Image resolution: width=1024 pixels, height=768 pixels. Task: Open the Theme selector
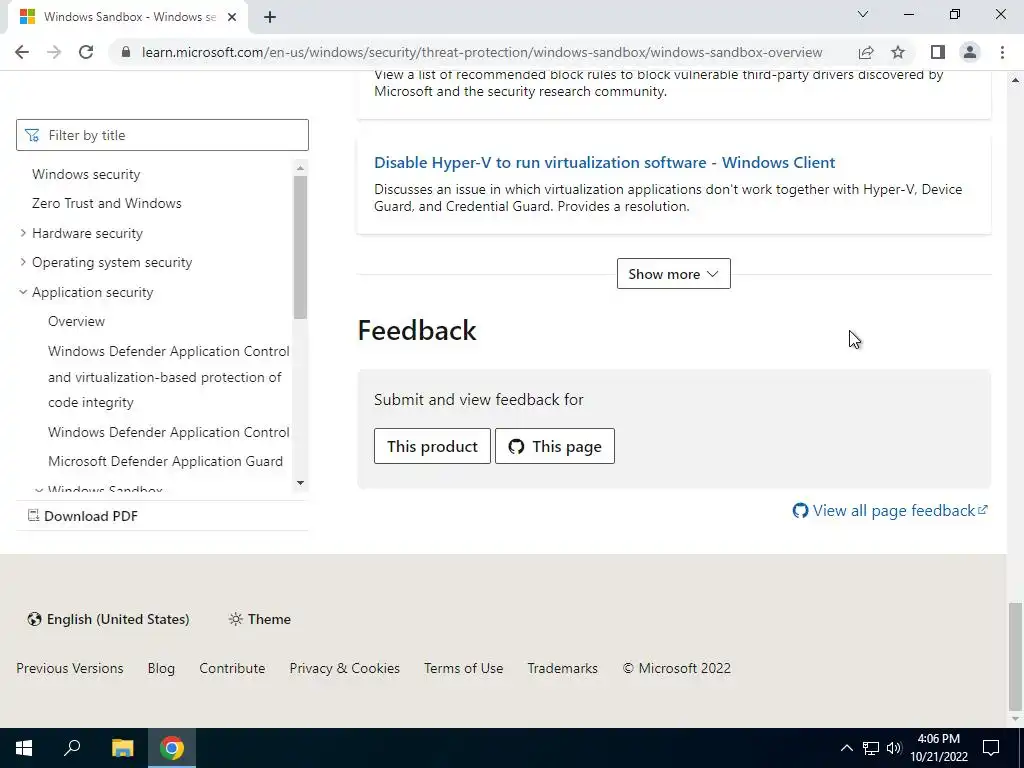[x=260, y=619]
